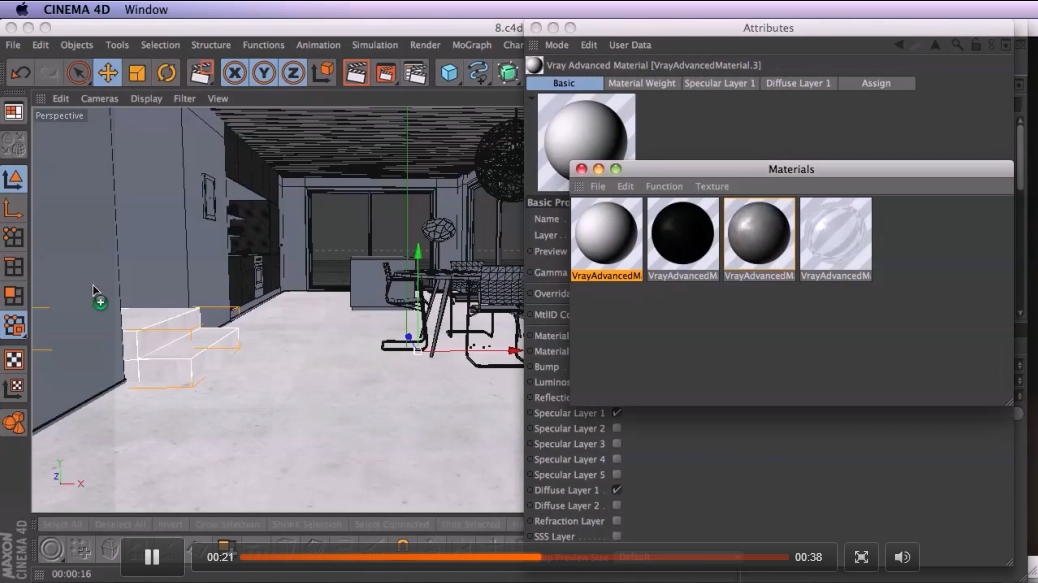Switch to Model mode
Screen dimensions: 1038x583
coord(14,179)
